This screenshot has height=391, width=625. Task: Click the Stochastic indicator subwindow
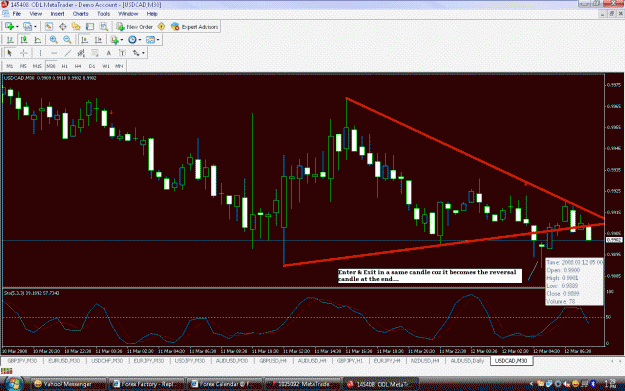[303, 318]
